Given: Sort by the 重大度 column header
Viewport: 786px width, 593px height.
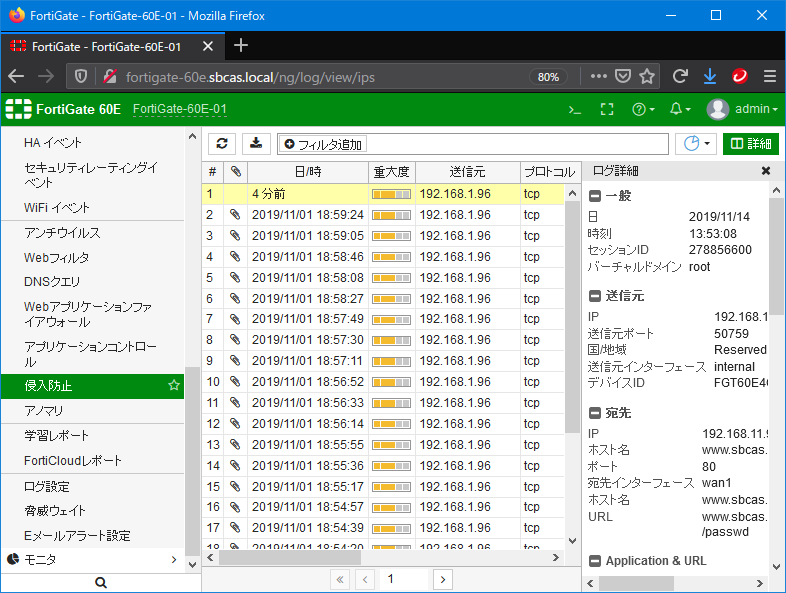Looking at the screenshot, I should (391, 172).
